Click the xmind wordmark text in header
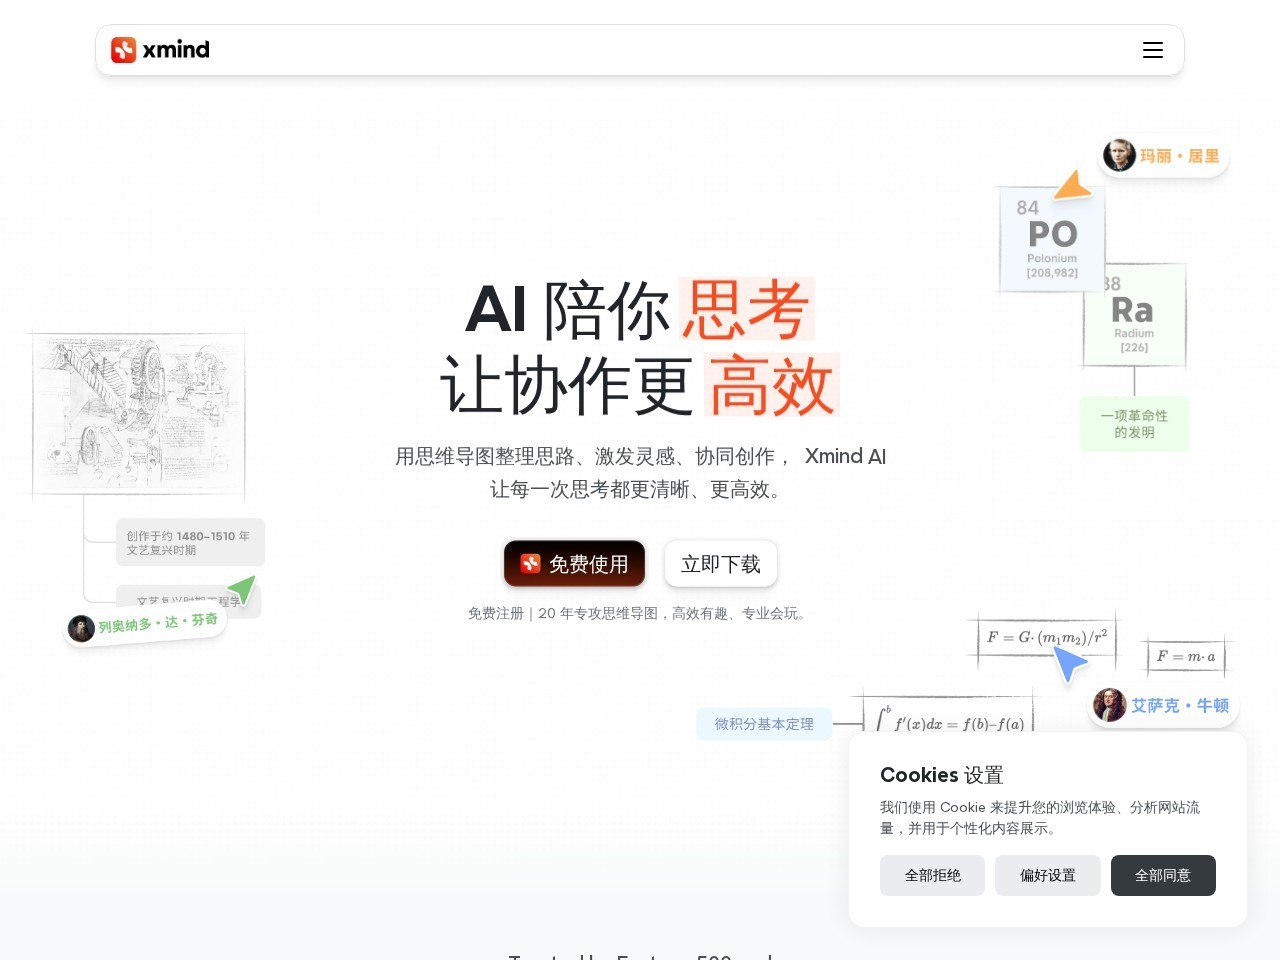1280x960 pixels. pos(176,50)
